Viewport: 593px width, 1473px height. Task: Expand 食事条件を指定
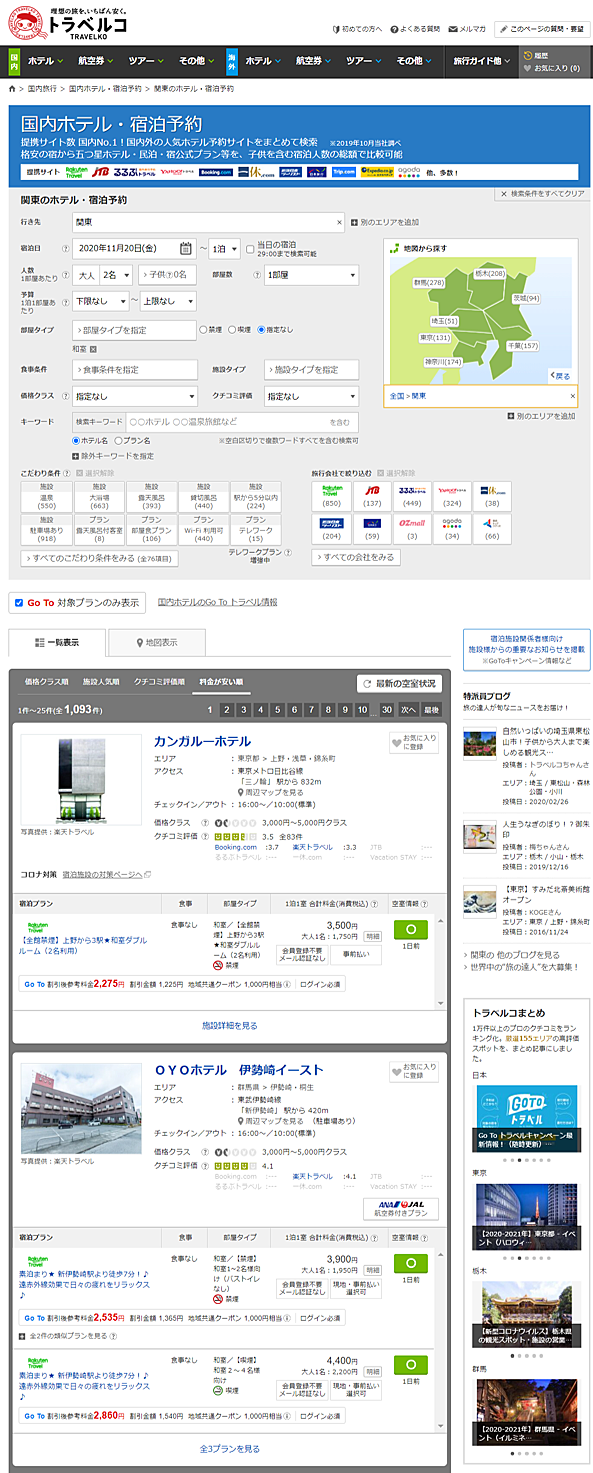[x=135, y=370]
